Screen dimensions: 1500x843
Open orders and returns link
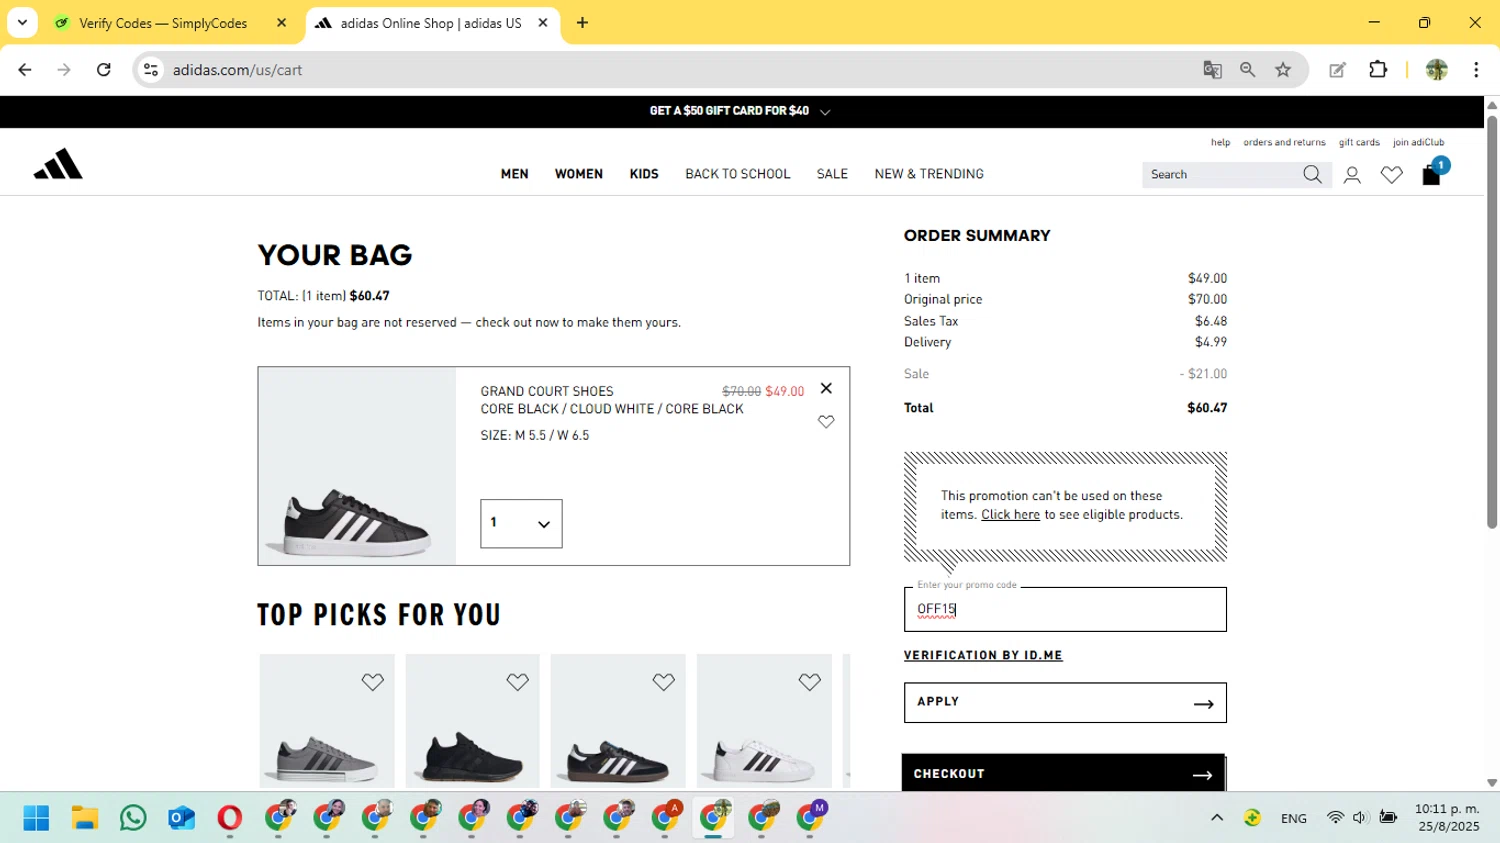click(x=1284, y=142)
